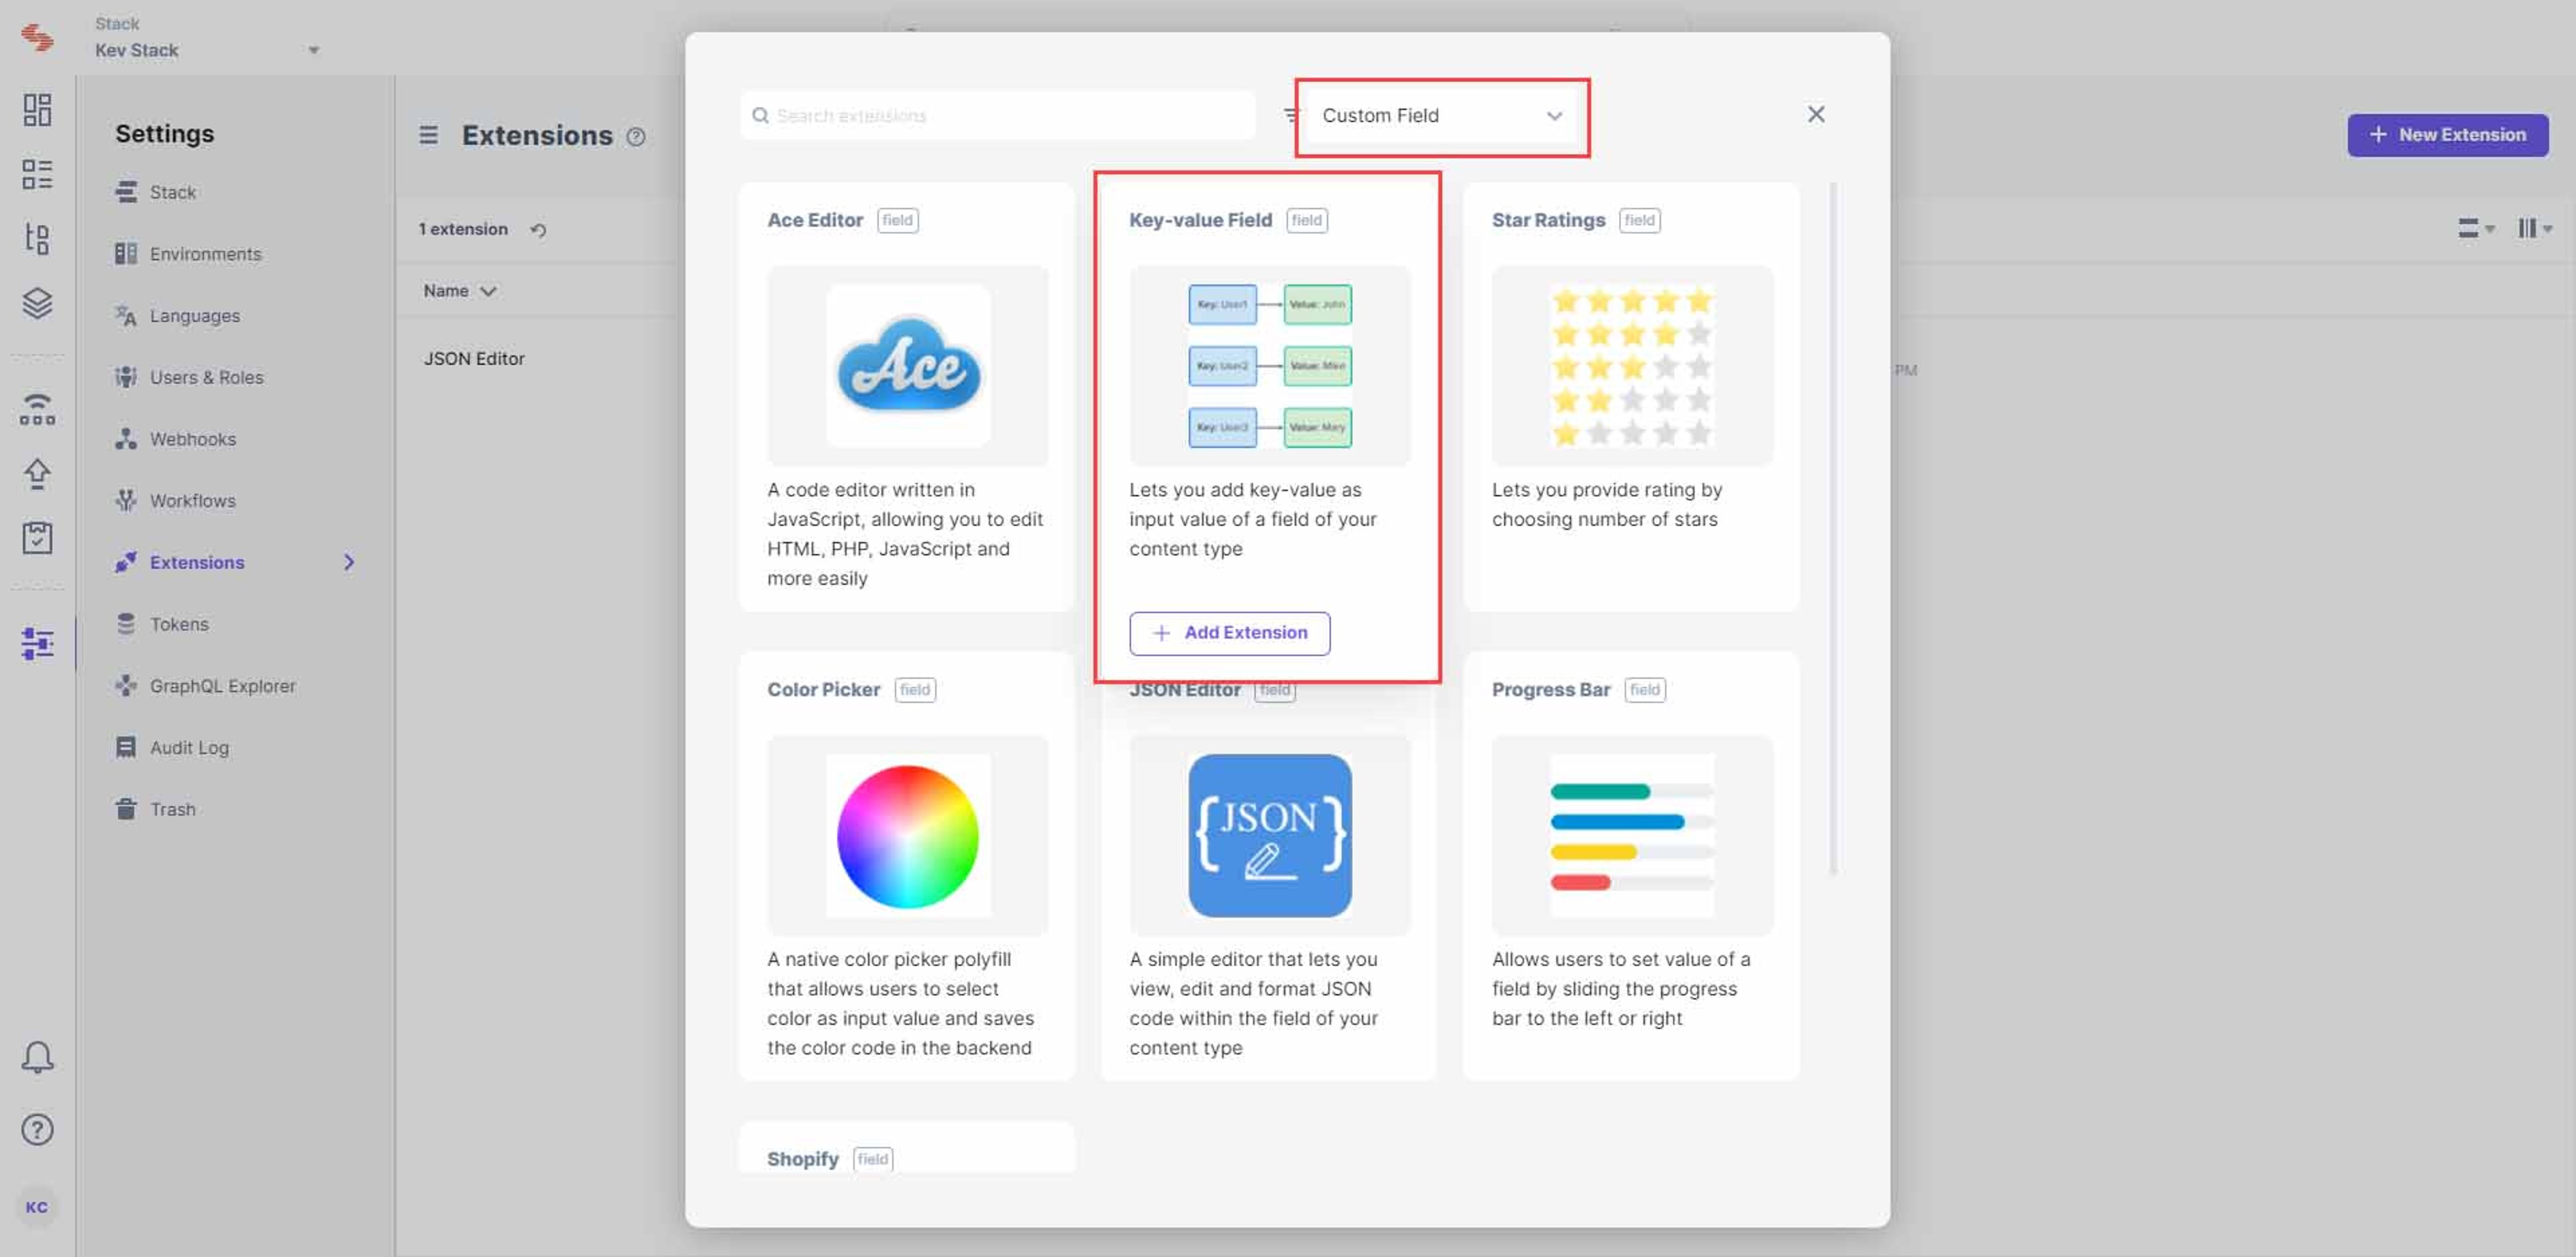Expand the Extensions submenu chevron in Settings
This screenshot has width=2576, height=1257.
click(349, 563)
